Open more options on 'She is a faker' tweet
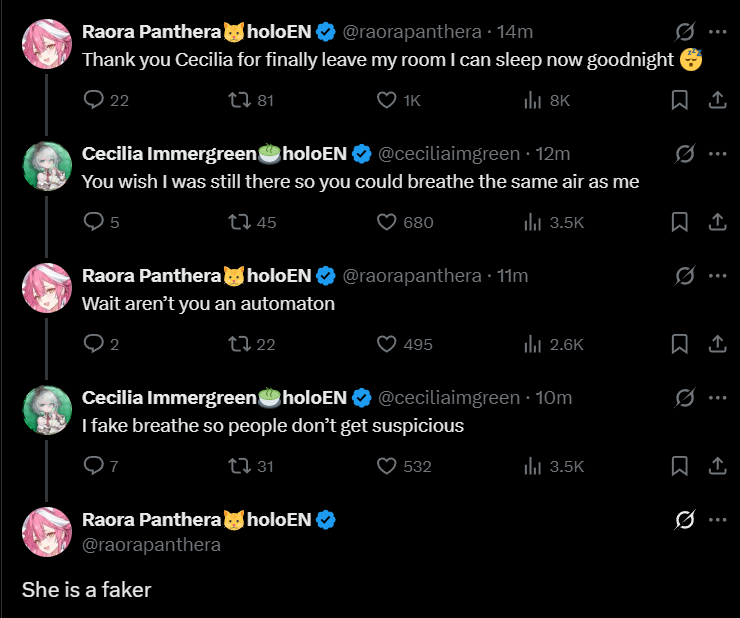The height and width of the screenshot is (618, 740). pos(717,520)
